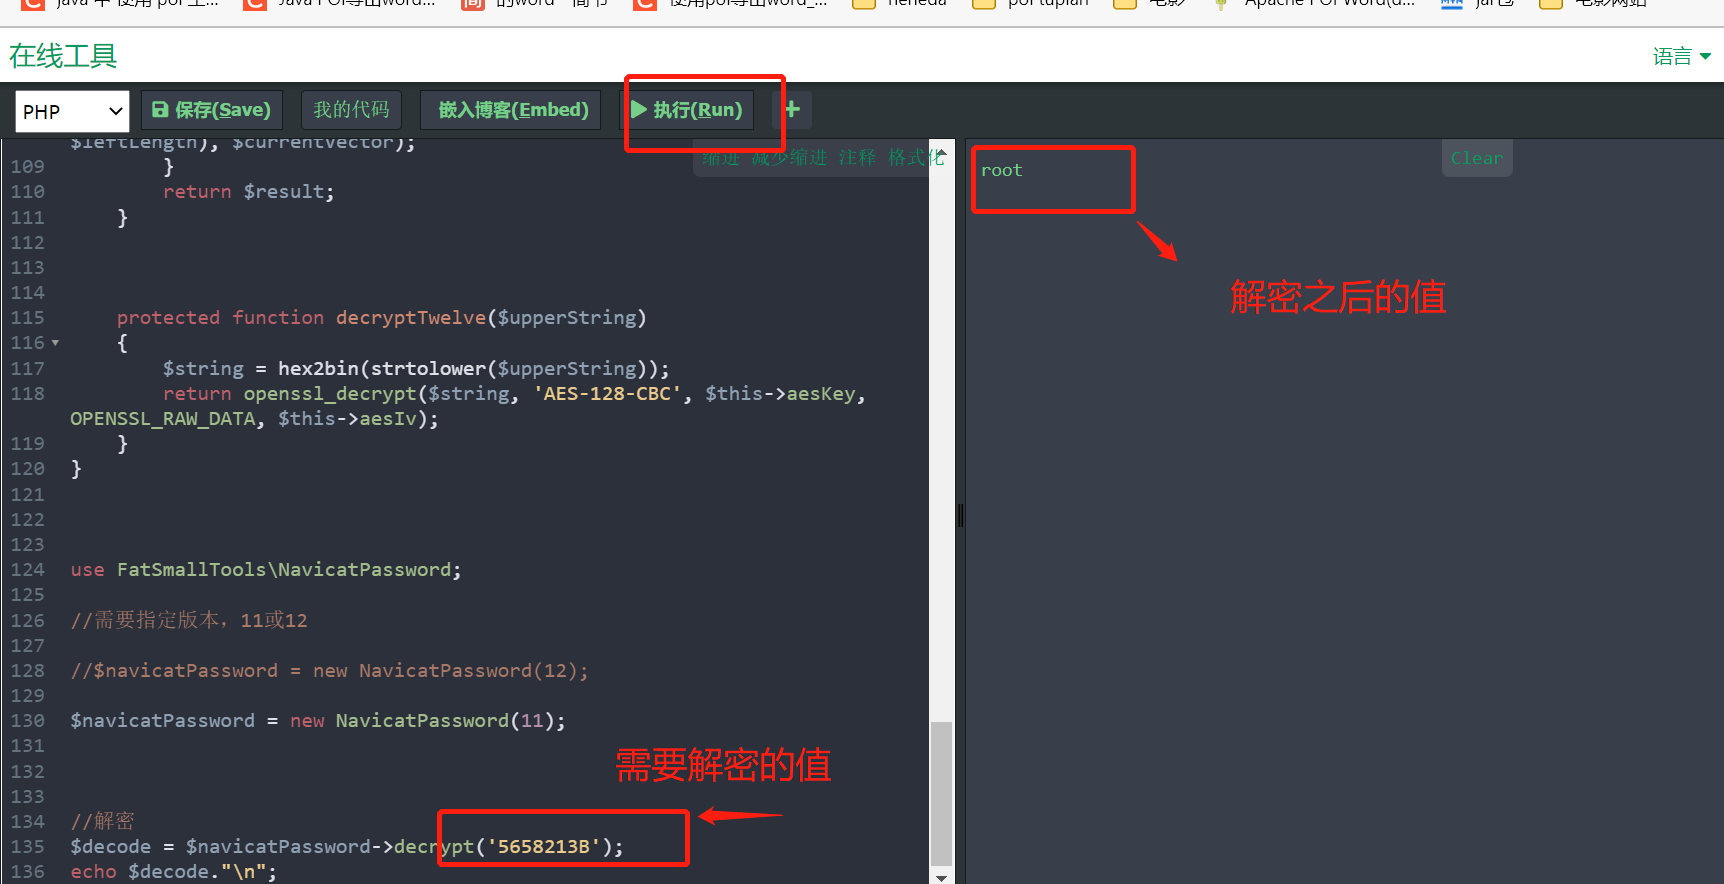Click "$decode" variable on line 135
Viewport: 1724px width, 884px height.
coord(110,847)
